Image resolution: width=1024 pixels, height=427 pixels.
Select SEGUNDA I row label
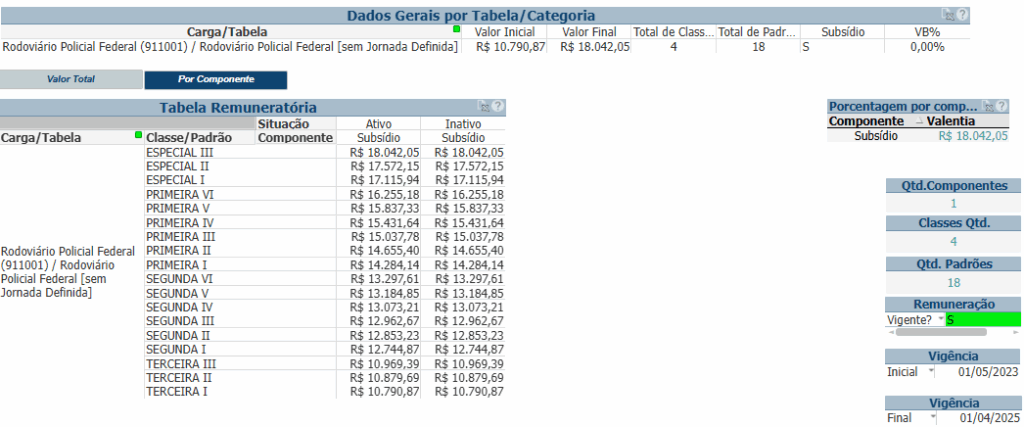176,349
